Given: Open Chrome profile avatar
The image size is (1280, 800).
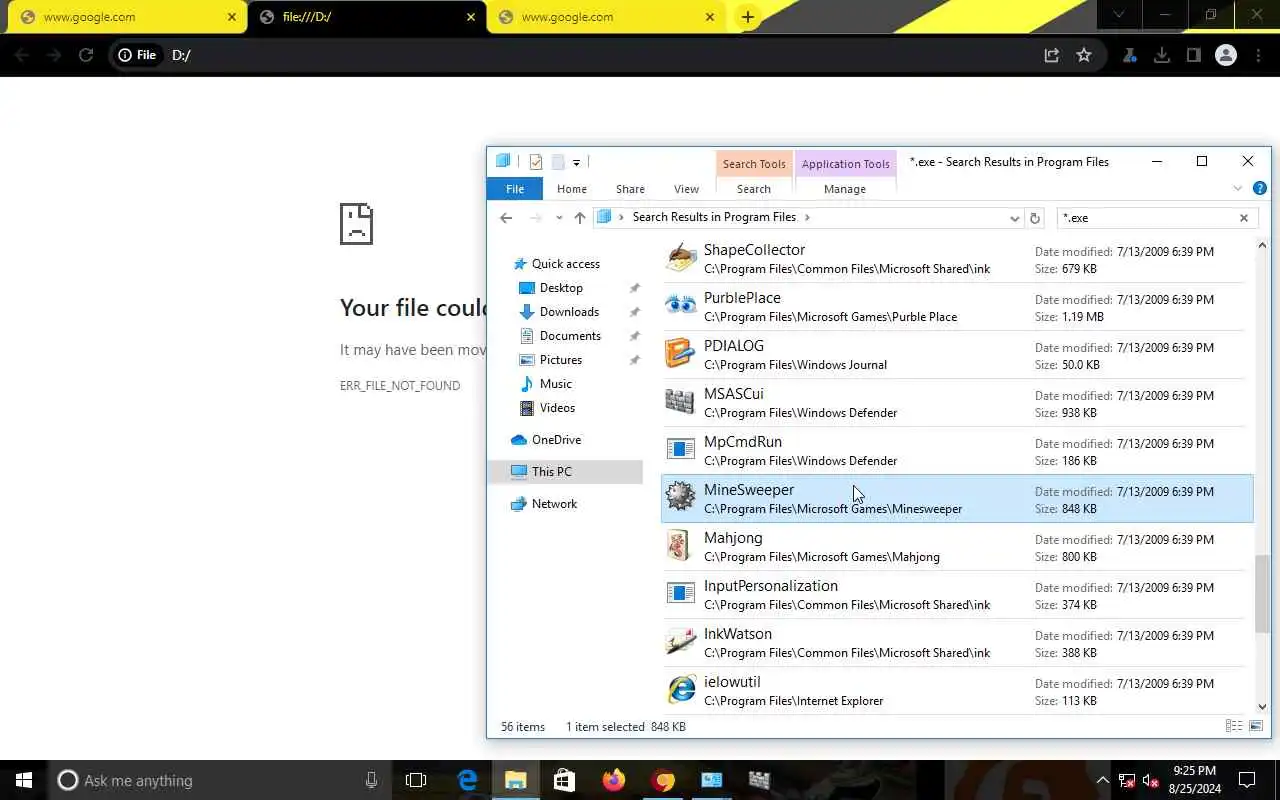Looking at the screenshot, I should pos(1226,55).
